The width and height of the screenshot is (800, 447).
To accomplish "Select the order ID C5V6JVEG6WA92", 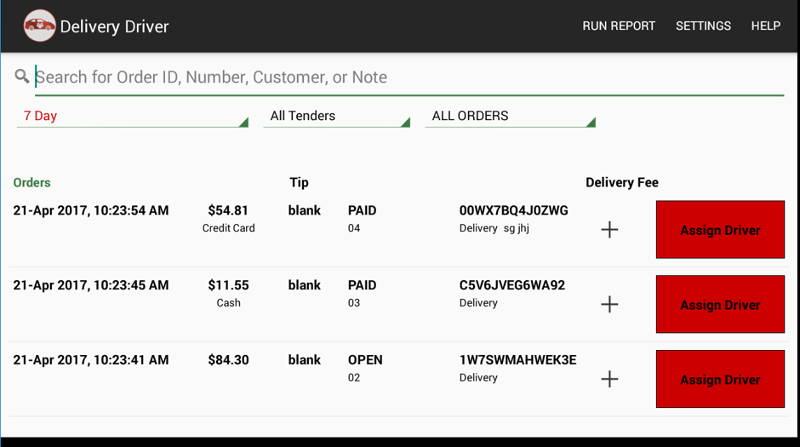I will point(512,285).
